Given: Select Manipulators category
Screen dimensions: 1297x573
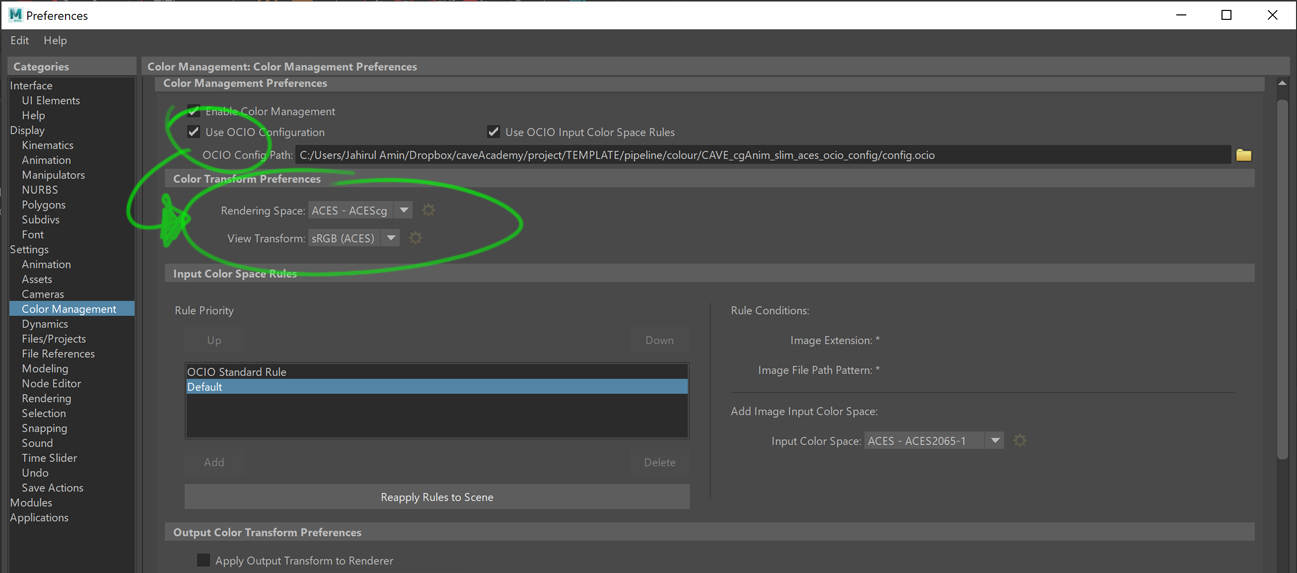Looking at the screenshot, I should tap(53, 175).
